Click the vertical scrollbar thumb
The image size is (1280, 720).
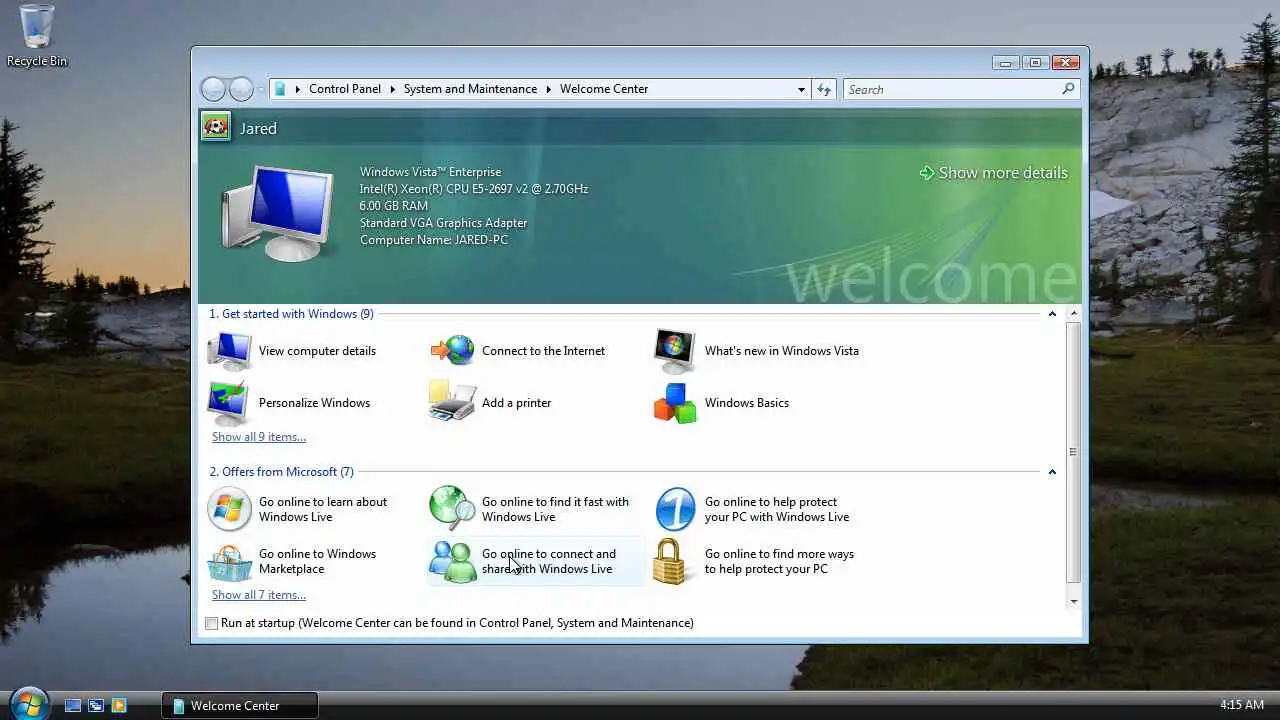1073,452
